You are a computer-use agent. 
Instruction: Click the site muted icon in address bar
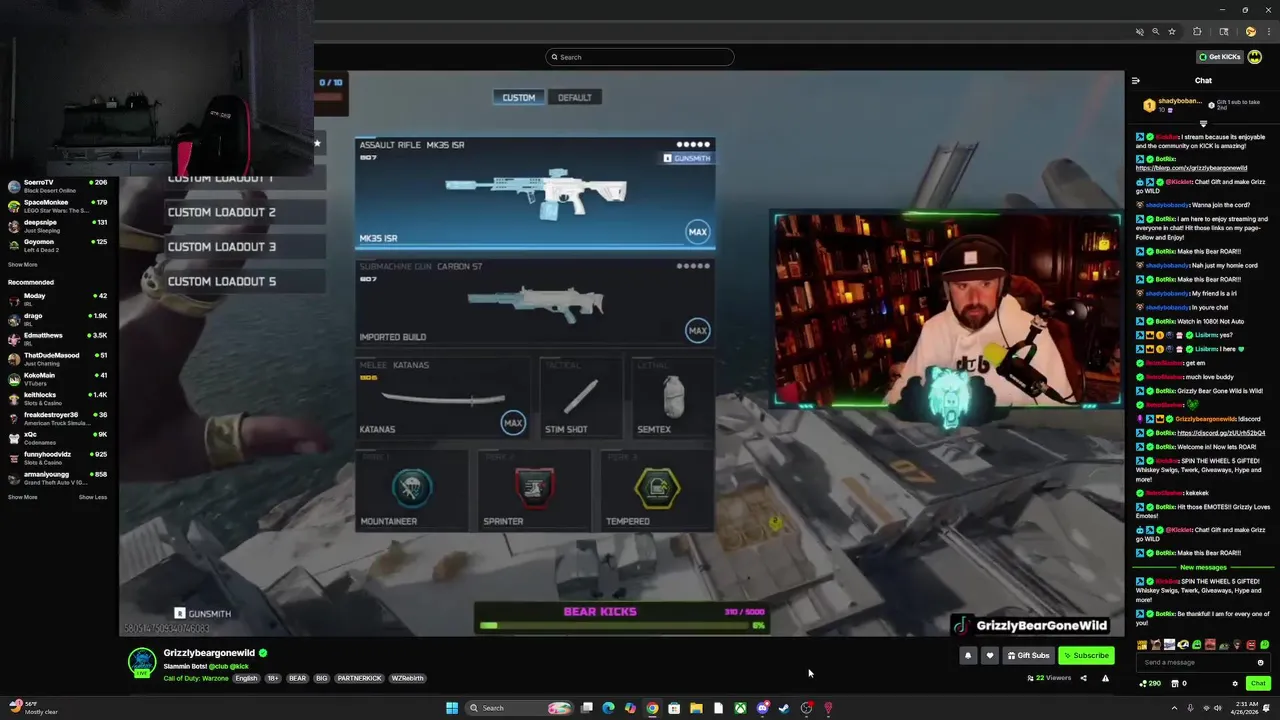(x=1139, y=32)
